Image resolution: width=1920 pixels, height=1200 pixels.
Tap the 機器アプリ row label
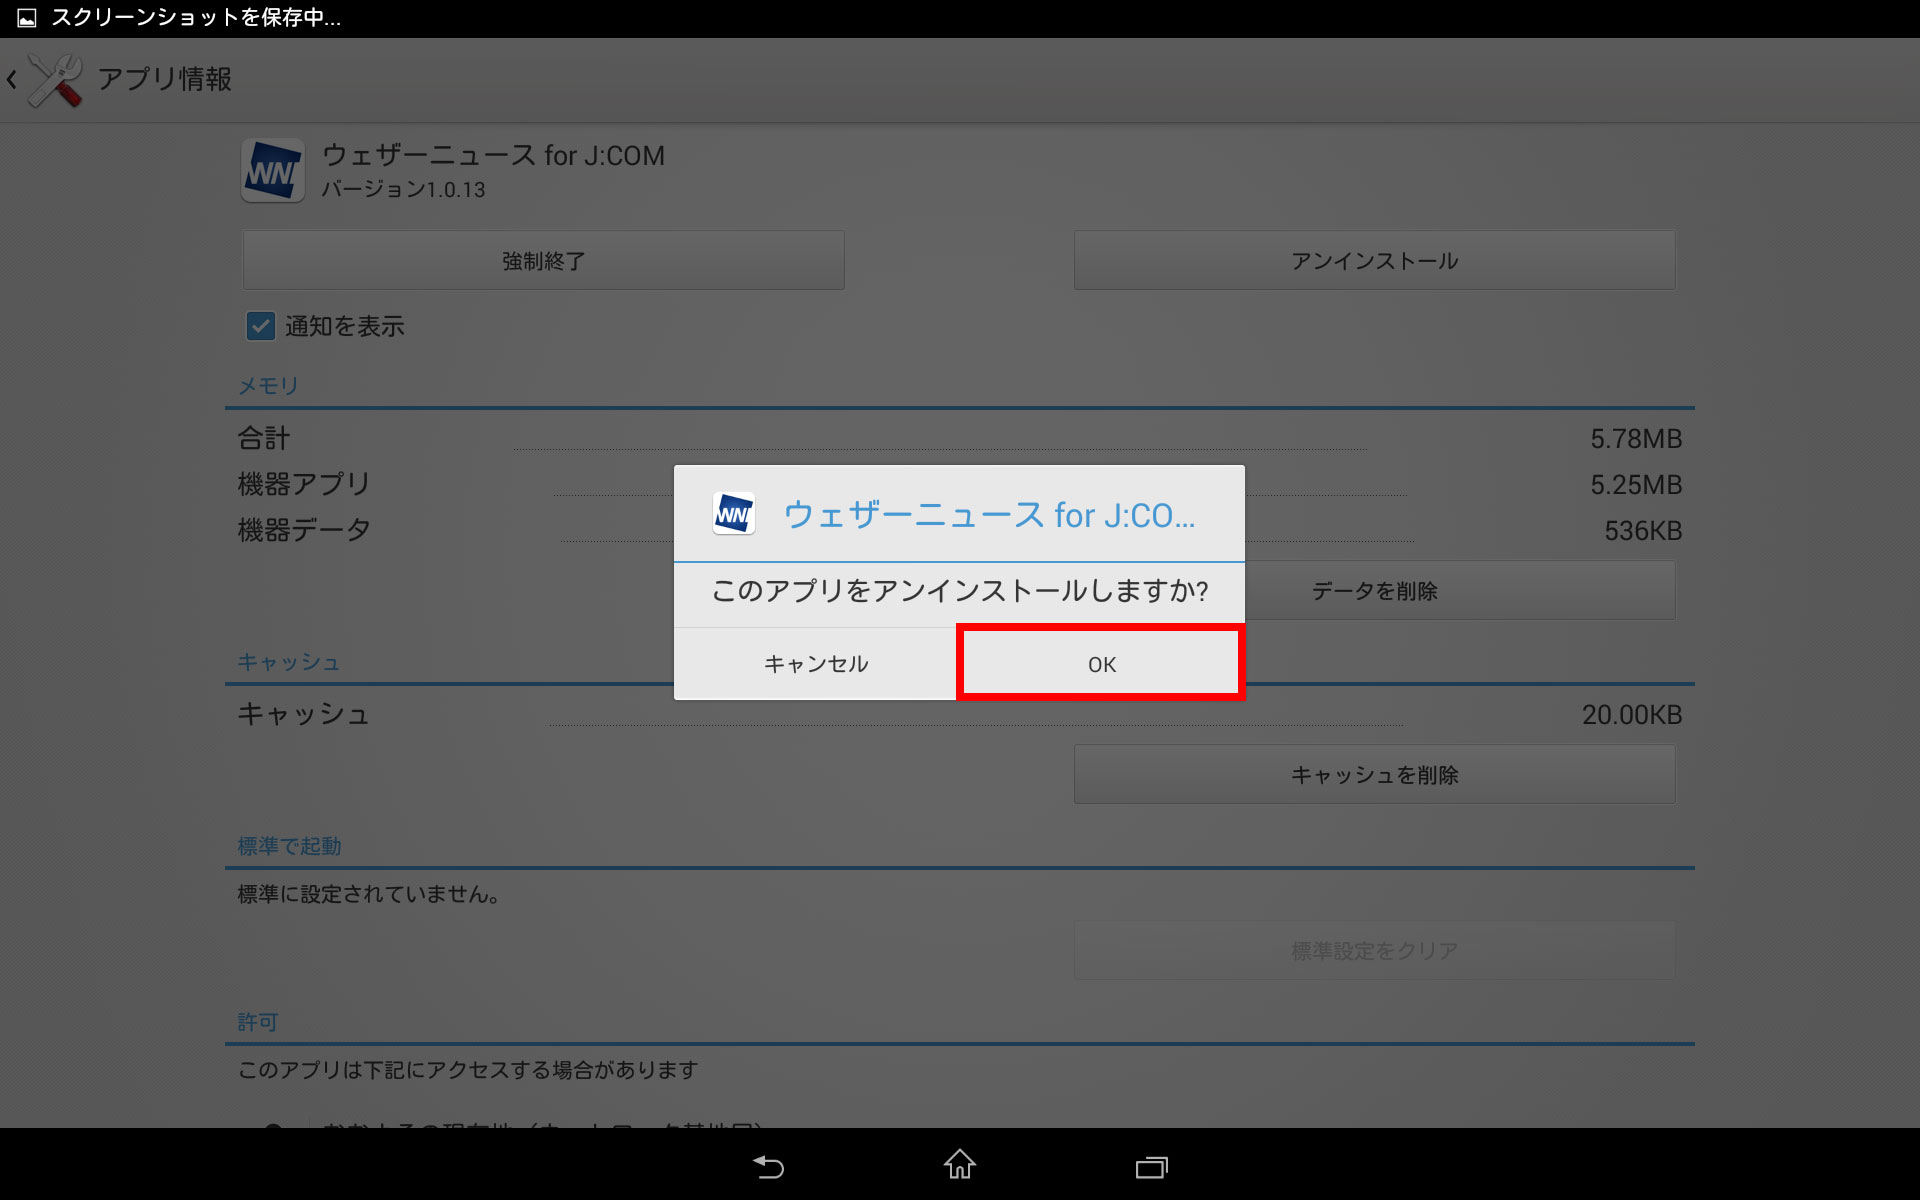(x=304, y=484)
